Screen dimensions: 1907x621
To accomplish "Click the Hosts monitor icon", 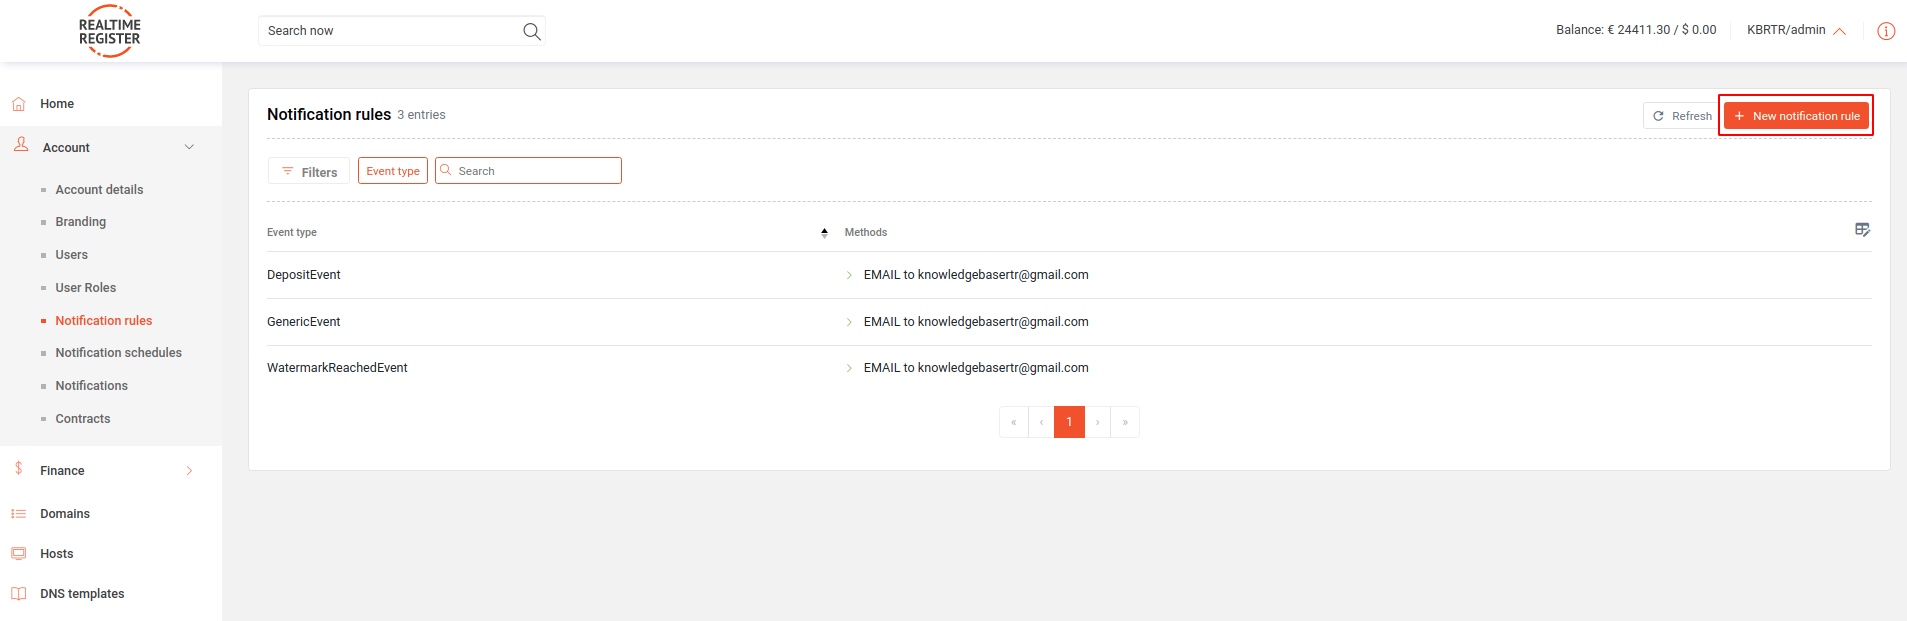I will pyautogui.click(x=19, y=553).
